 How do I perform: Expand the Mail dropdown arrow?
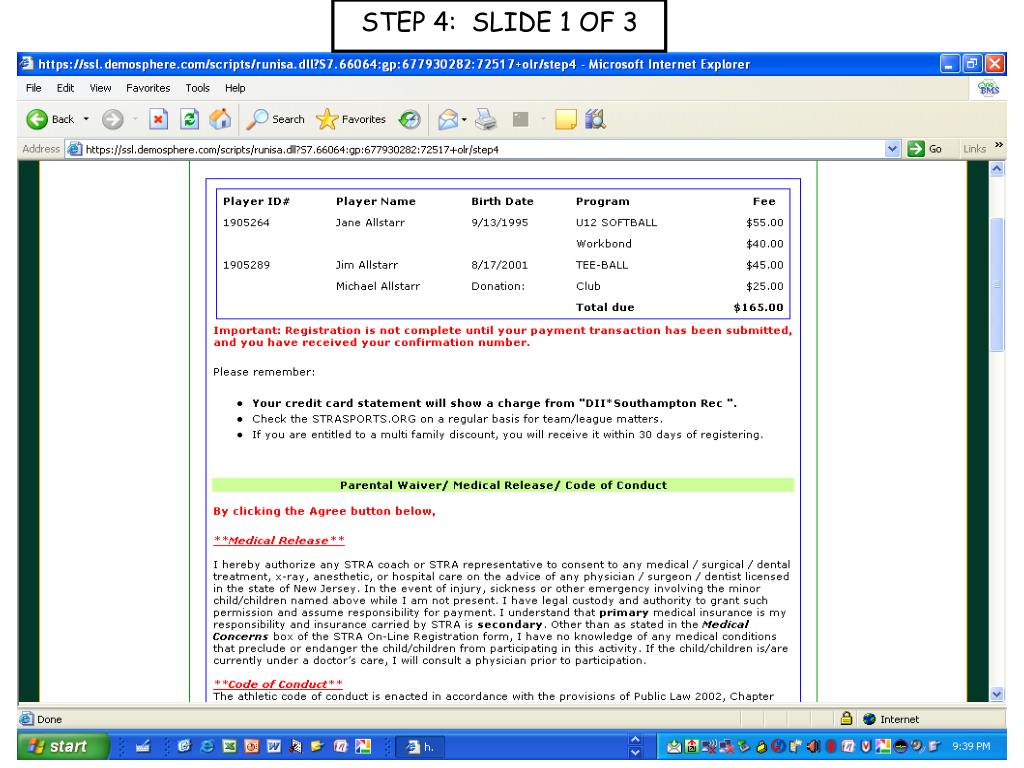coord(464,120)
